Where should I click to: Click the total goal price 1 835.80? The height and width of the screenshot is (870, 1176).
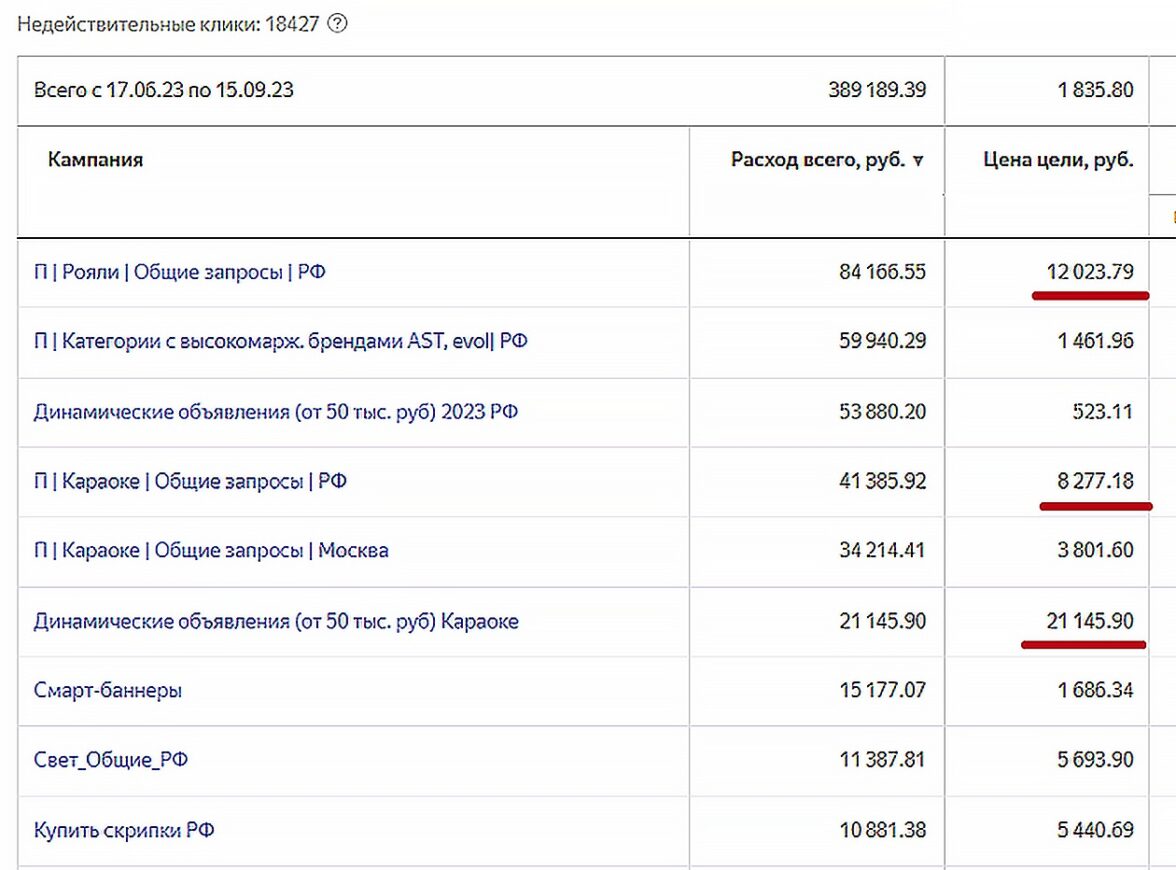pyautogui.click(x=1095, y=90)
